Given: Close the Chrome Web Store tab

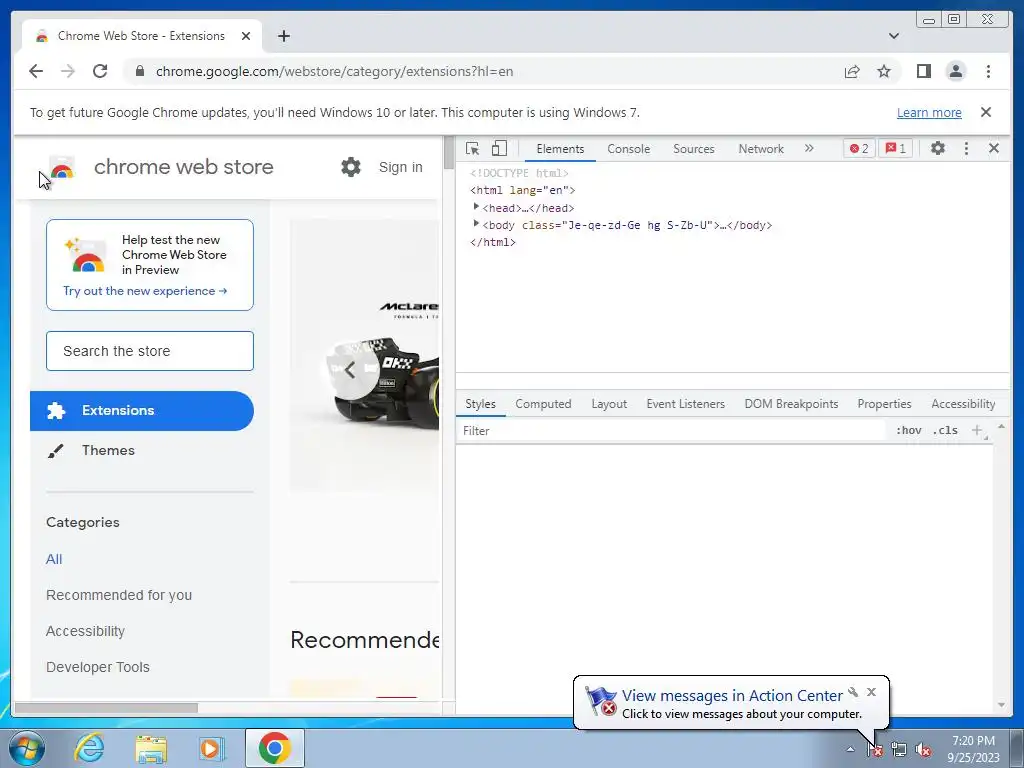Looking at the screenshot, I should (x=246, y=36).
